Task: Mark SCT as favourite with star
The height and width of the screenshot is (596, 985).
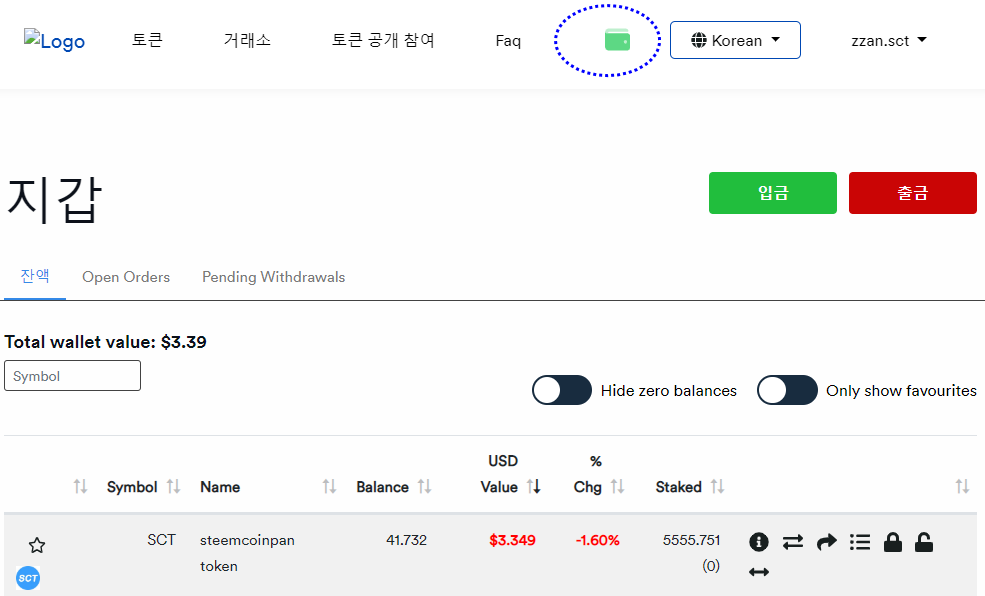Action: 37,545
